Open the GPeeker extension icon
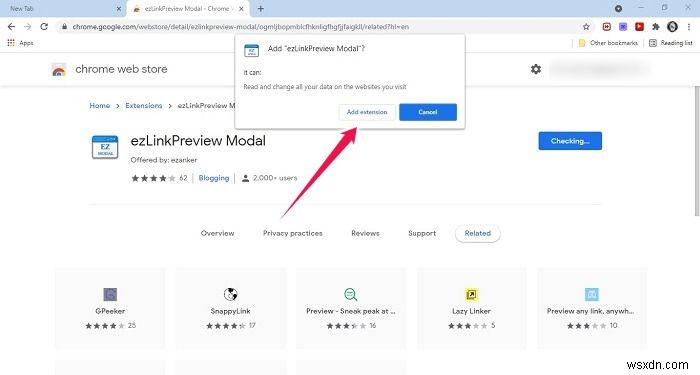This screenshot has width=700, height=375. point(110,294)
